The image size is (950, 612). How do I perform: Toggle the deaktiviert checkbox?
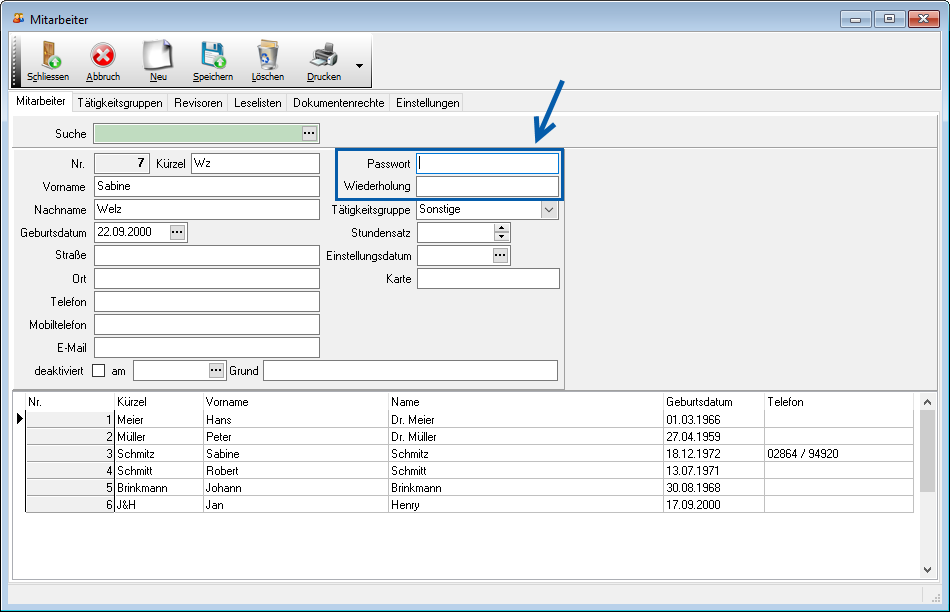coord(98,371)
